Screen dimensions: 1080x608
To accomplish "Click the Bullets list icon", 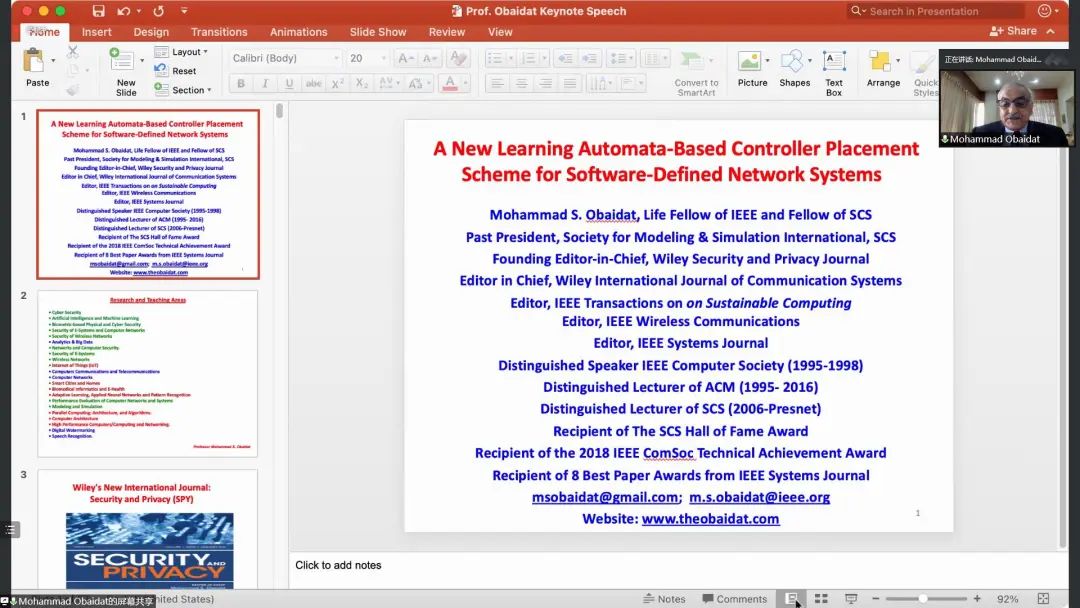I will [x=497, y=59].
